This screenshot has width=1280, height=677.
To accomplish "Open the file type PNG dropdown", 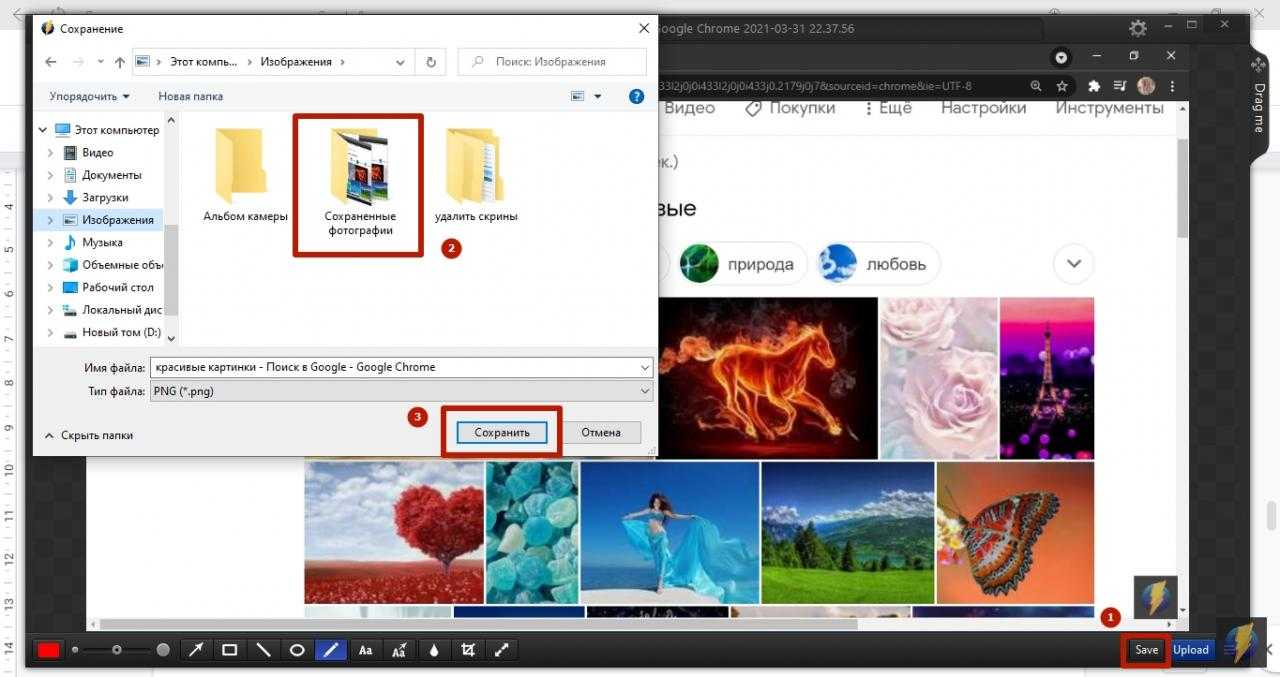I will point(400,392).
